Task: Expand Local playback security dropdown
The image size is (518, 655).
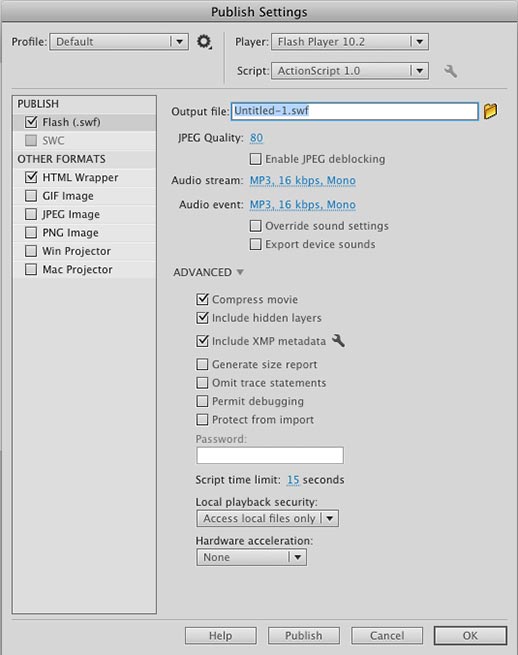Action: tap(267, 518)
